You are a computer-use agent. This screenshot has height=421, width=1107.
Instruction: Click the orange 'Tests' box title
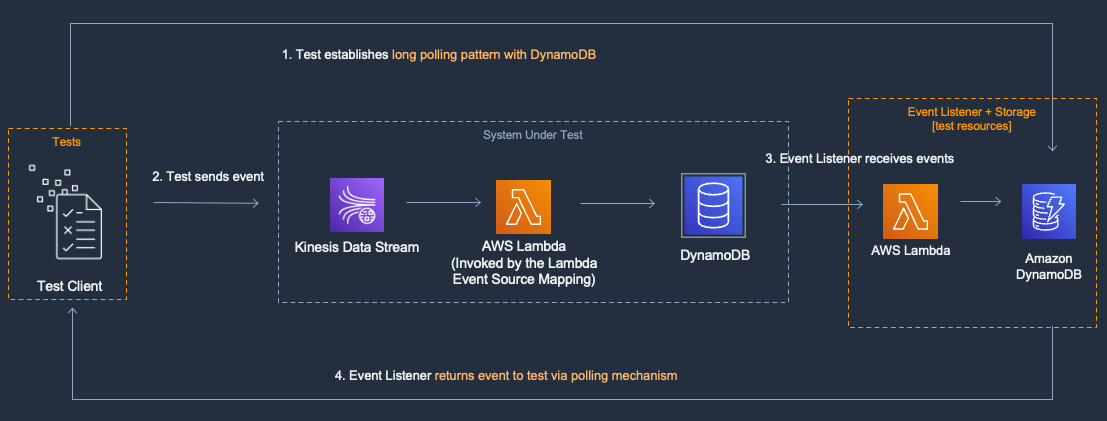(67, 142)
